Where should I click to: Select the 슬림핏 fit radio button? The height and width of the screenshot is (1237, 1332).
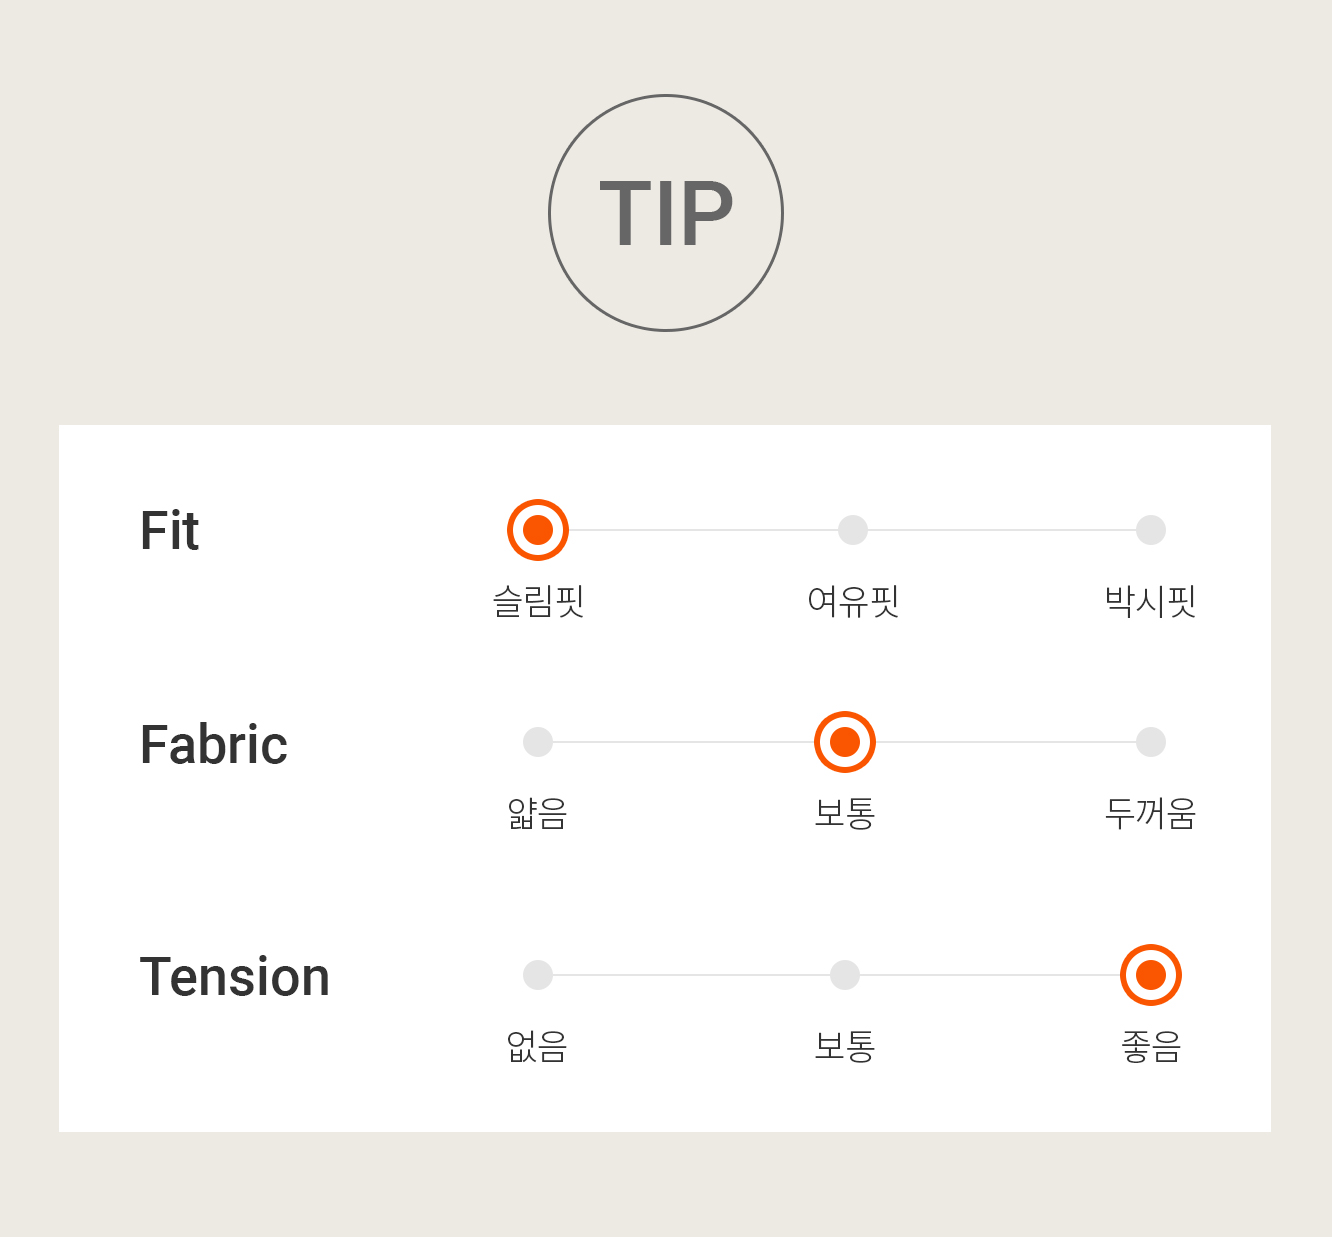coord(538,530)
